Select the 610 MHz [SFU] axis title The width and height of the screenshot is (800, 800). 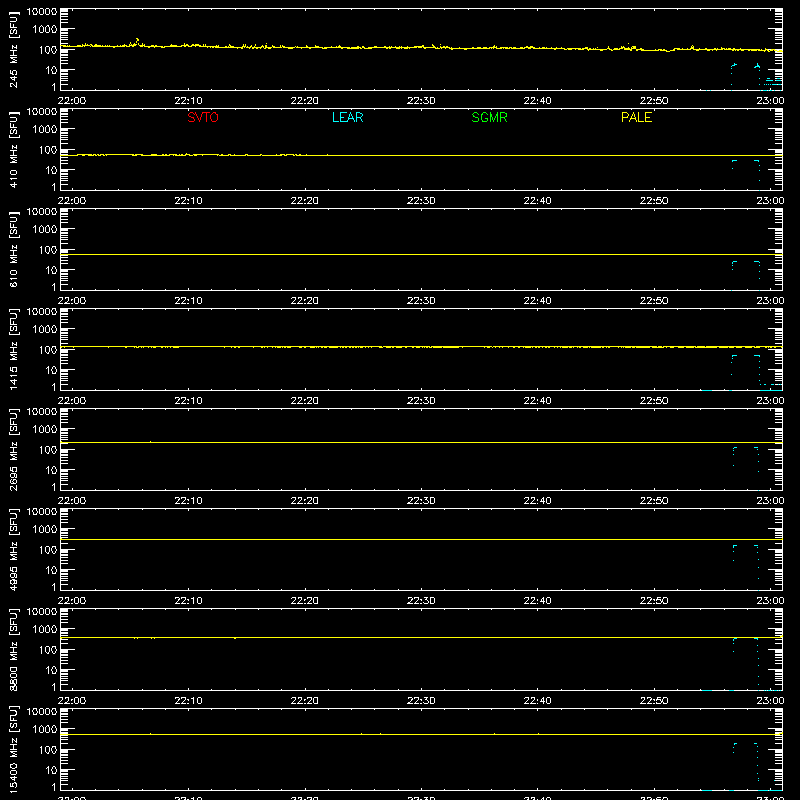coord(13,249)
